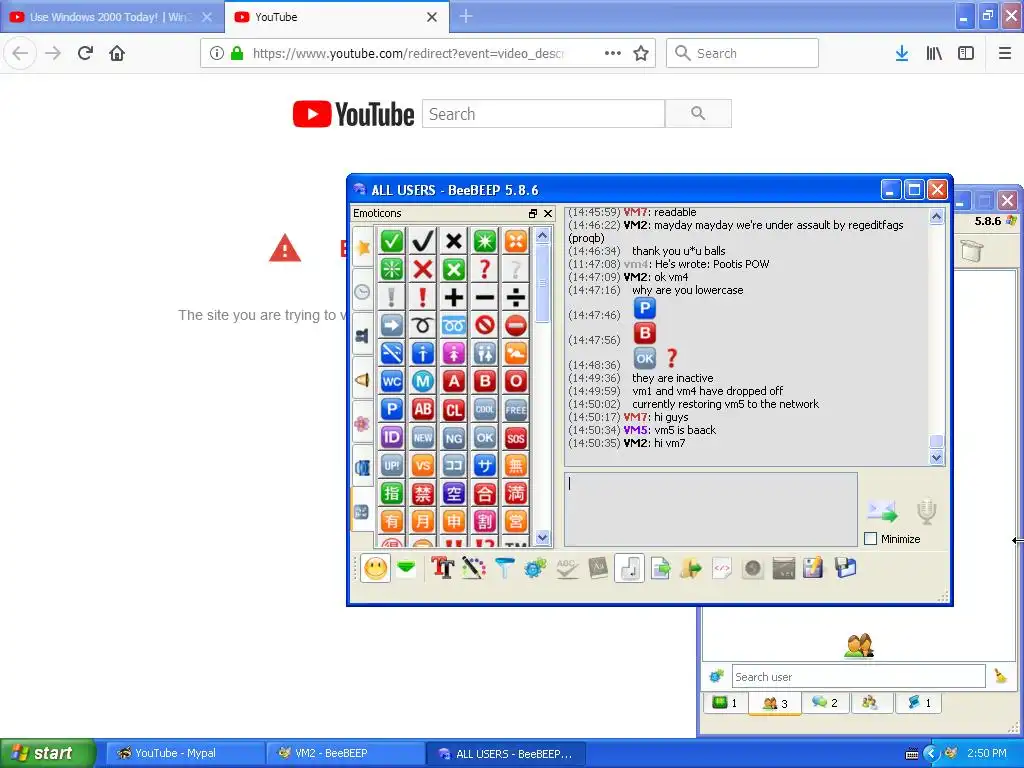Insert the orange VS emoticon
1024x768 pixels.
[423, 466]
